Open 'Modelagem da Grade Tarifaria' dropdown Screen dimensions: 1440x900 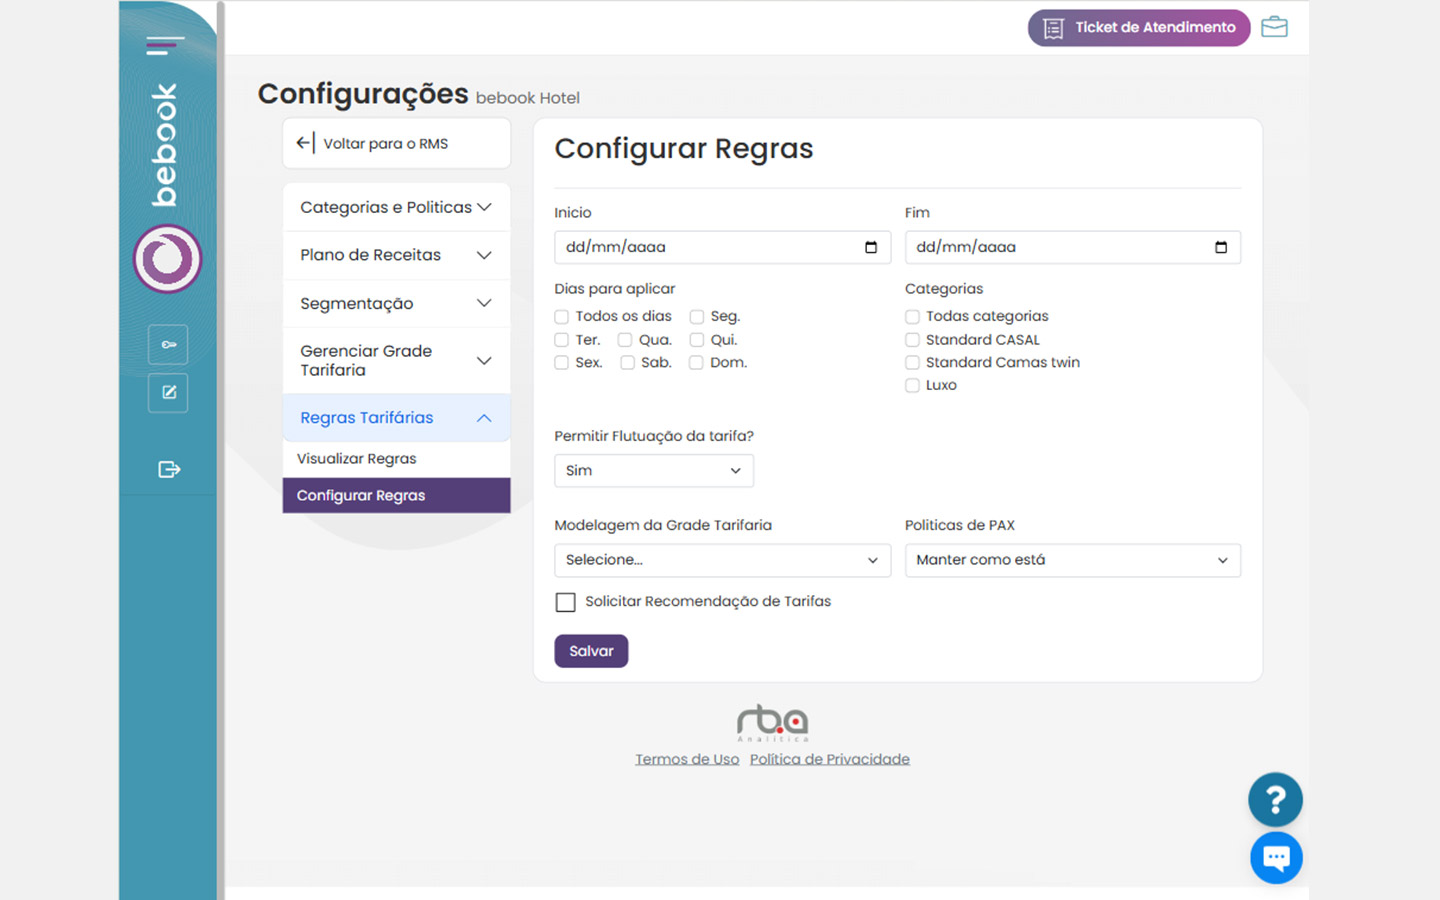coord(722,560)
